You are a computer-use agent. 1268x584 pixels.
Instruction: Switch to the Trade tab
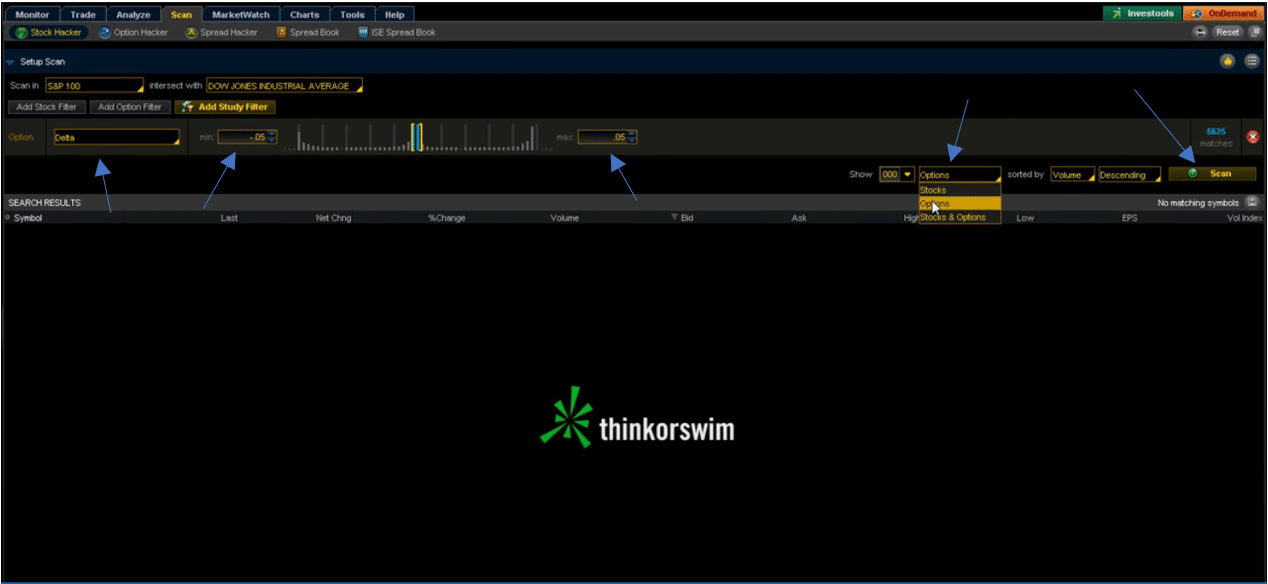tap(83, 15)
